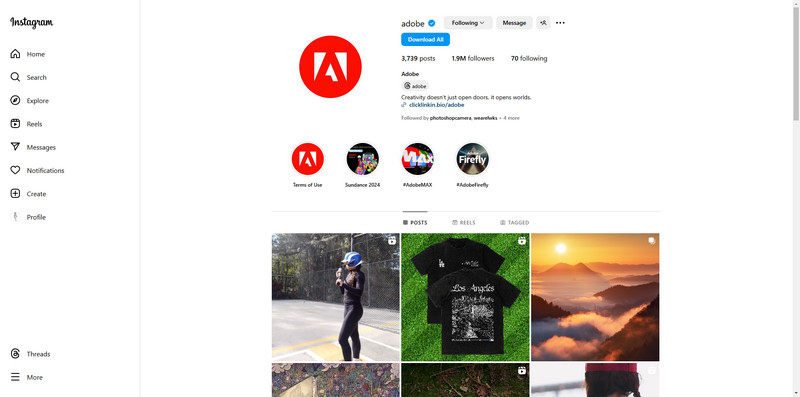Click the adobe username heading

tap(413, 23)
